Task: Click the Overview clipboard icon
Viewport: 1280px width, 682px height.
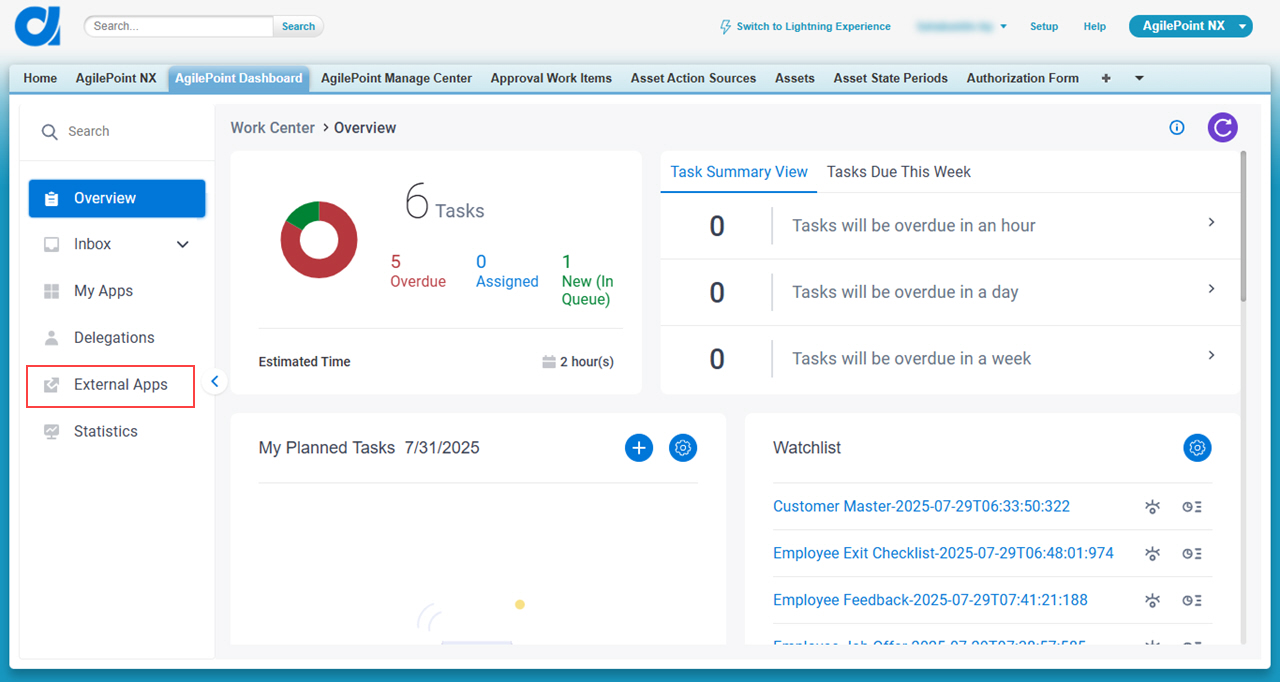Action: click(52, 198)
